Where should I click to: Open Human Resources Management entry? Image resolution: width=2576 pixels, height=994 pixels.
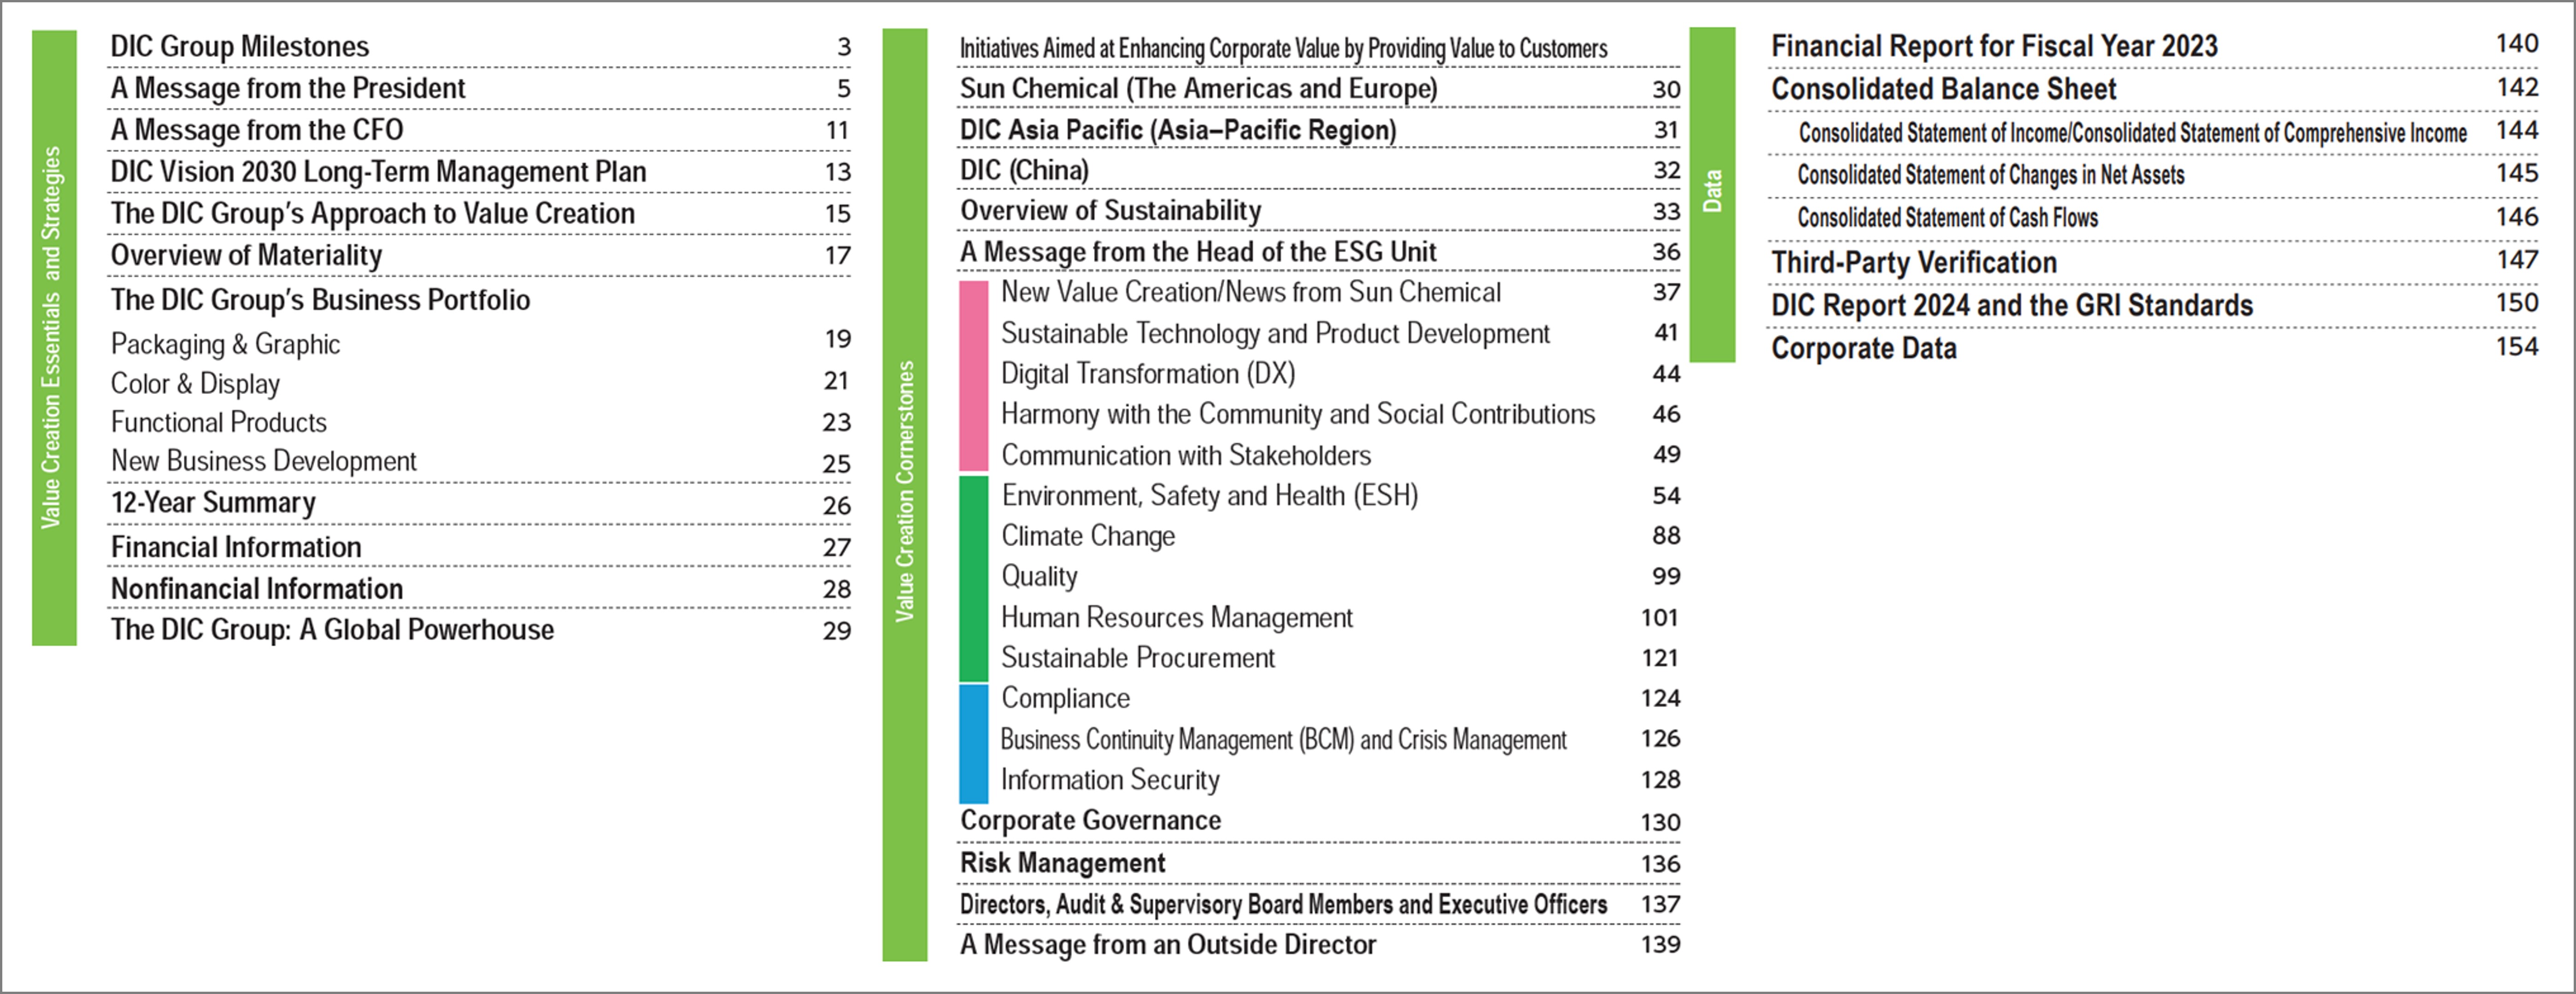tap(1177, 618)
